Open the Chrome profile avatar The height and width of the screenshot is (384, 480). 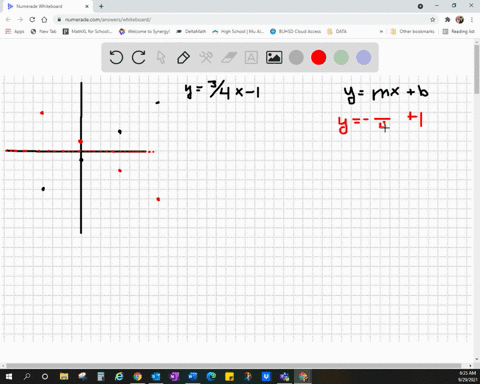click(460, 20)
